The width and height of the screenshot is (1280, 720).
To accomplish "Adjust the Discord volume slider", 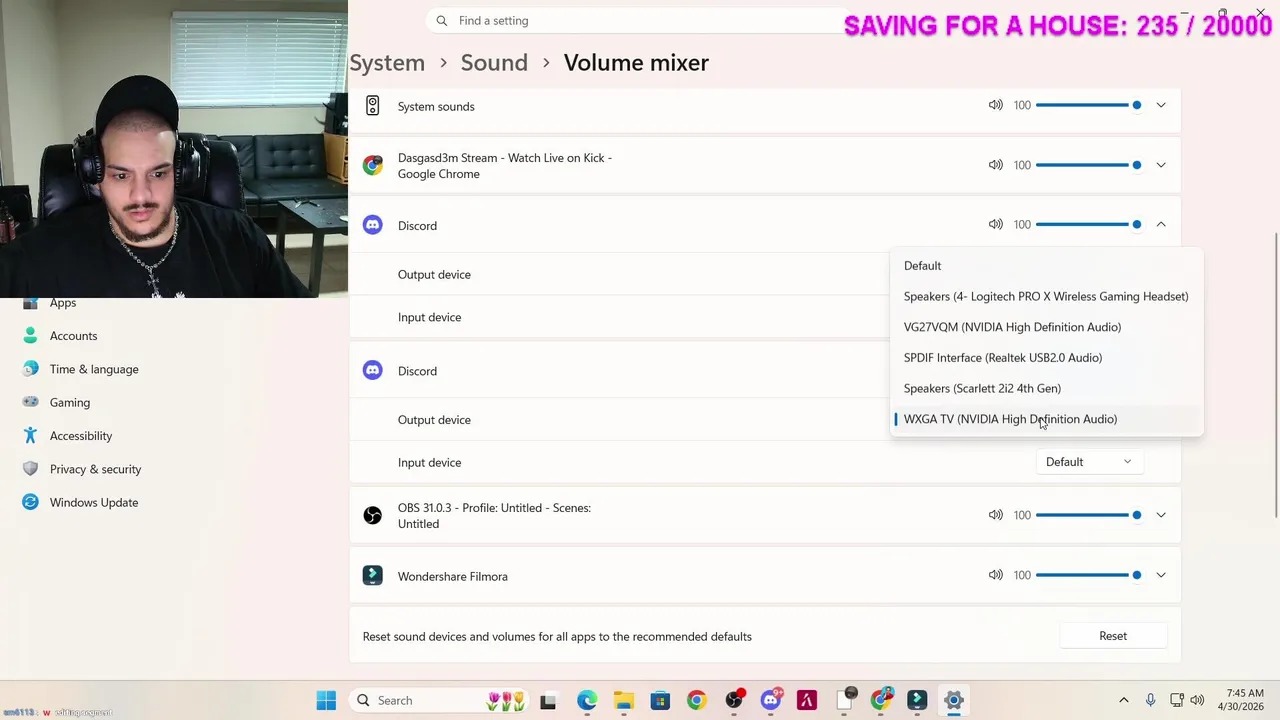I will pyautogui.click(x=1090, y=225).
